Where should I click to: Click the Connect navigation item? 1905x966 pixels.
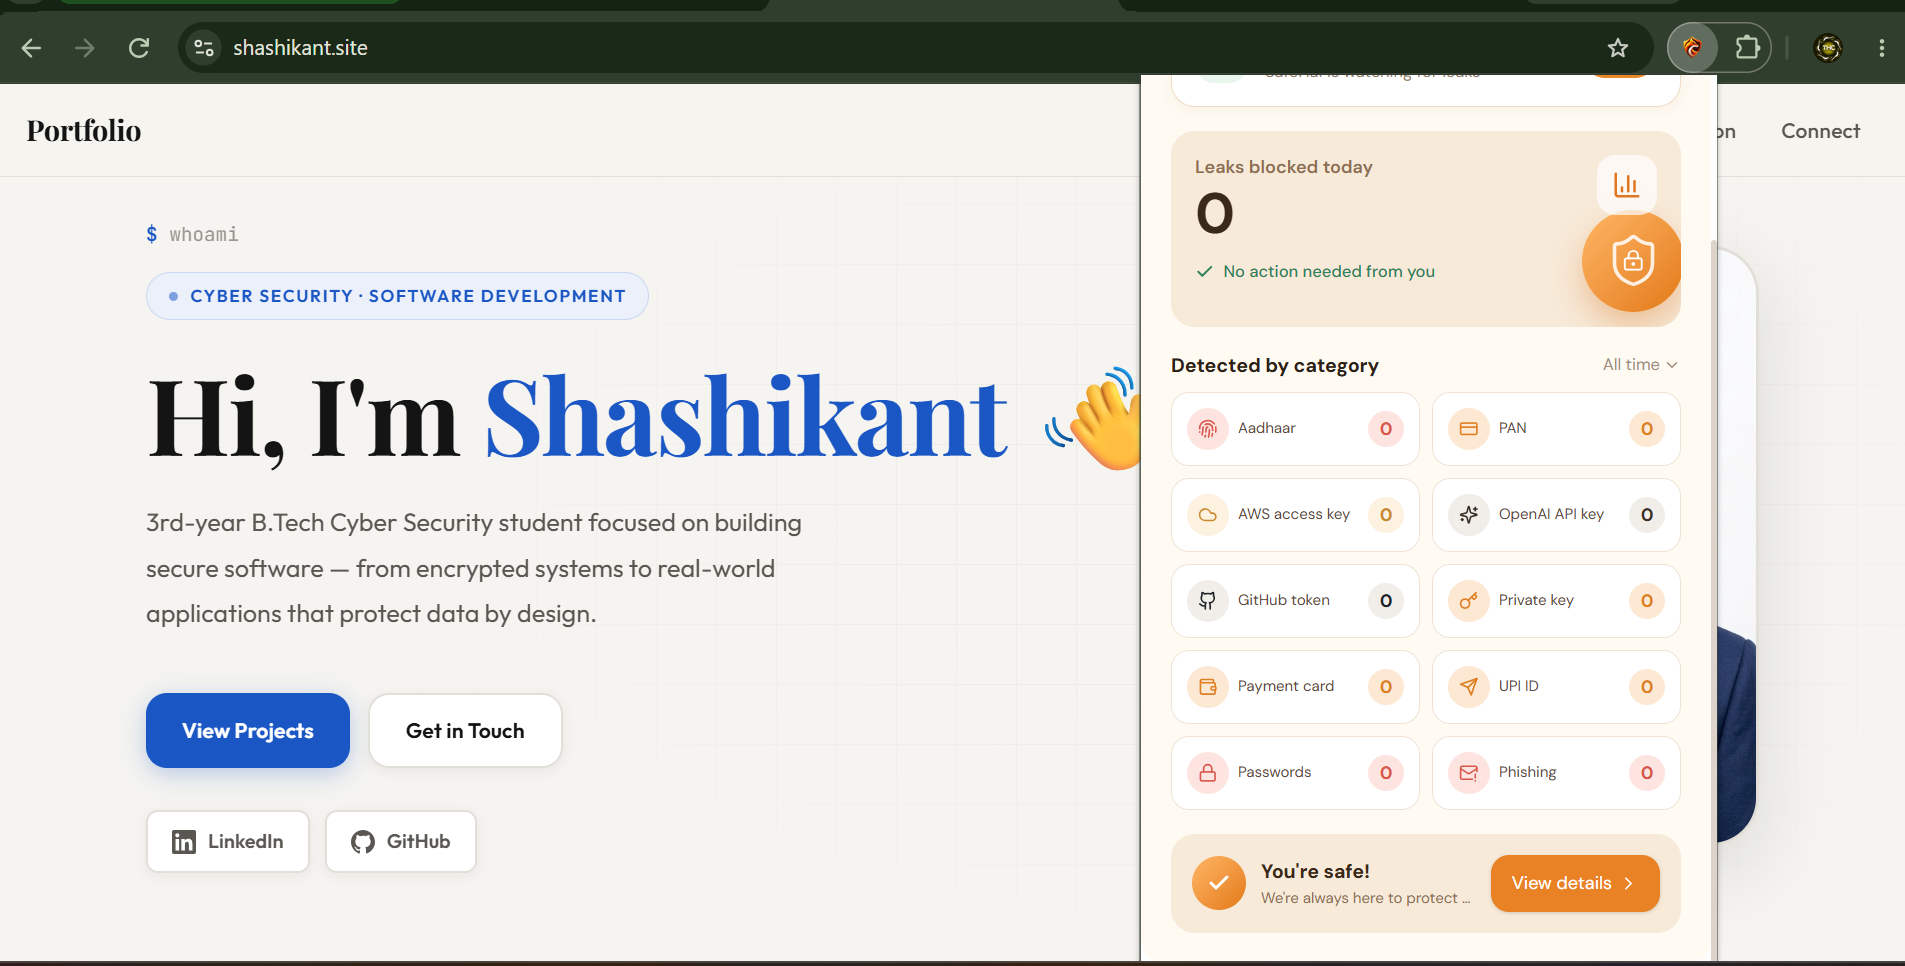click(1820, 131)
